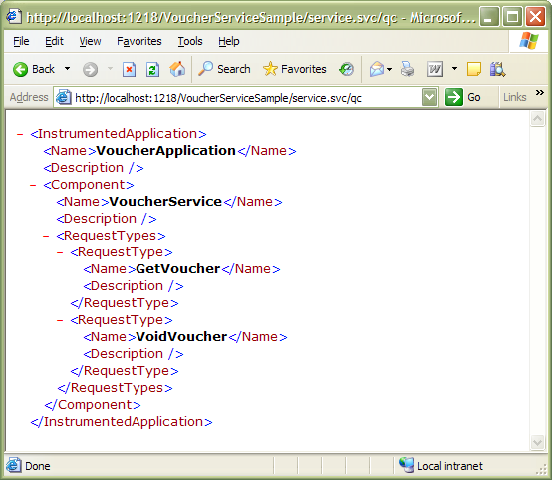
Task: Click the Stop loading icon
Action: click(x=129, y=69)
